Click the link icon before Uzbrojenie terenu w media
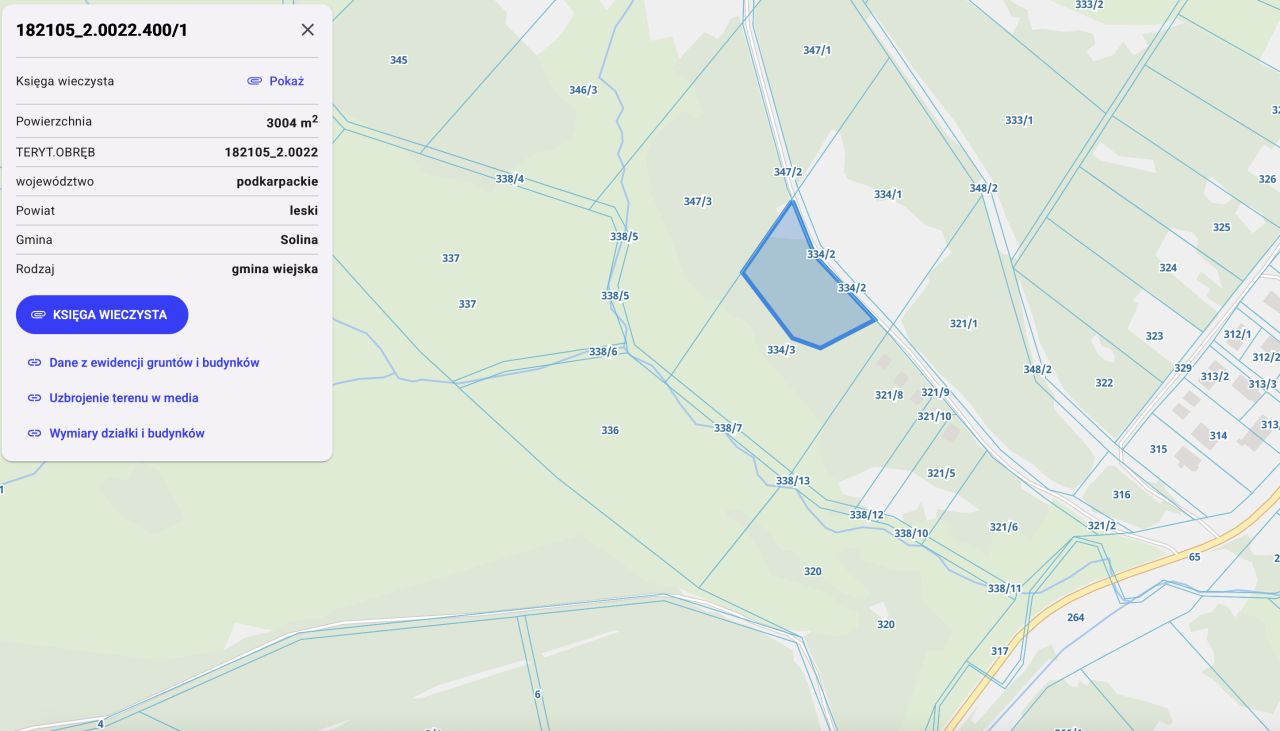The image size is (1280, 731). click(35, 398)
